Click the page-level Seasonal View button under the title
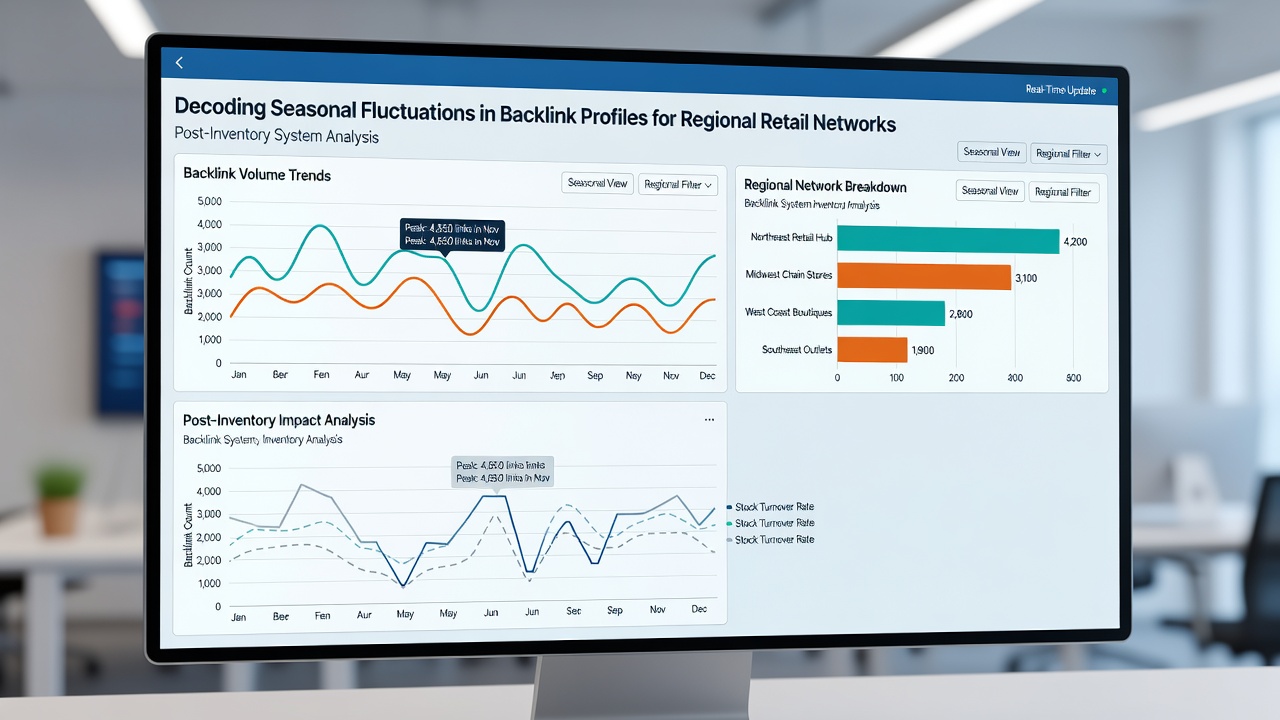This screenshot has width=1280, height=720. pos(990,152)
